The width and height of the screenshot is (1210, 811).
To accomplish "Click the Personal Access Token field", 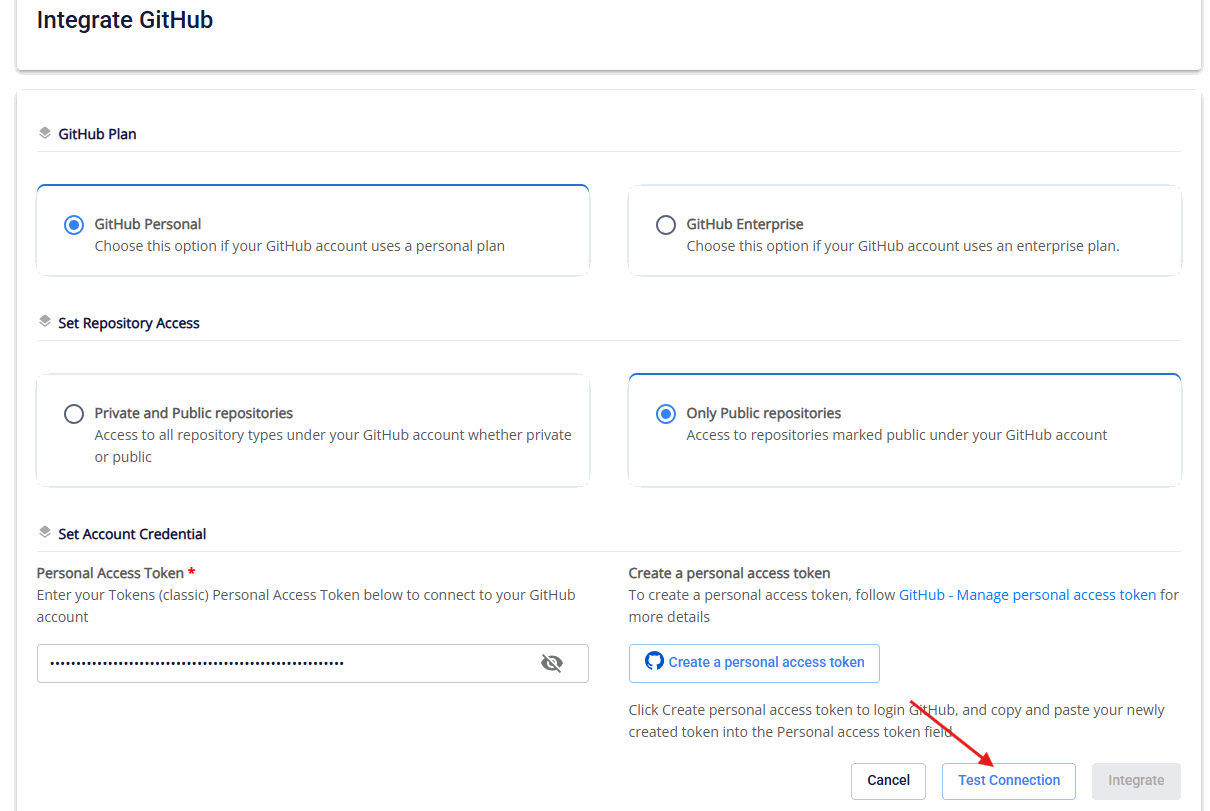I will [x=312, y=663].
